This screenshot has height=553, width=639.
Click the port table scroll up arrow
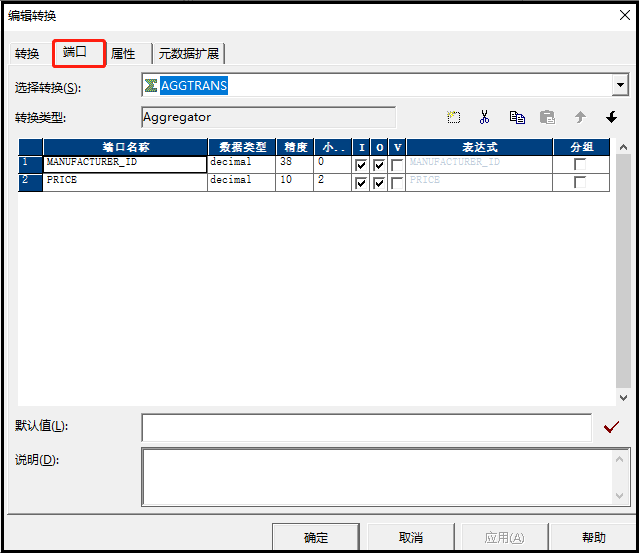click(x=623, y=147)
